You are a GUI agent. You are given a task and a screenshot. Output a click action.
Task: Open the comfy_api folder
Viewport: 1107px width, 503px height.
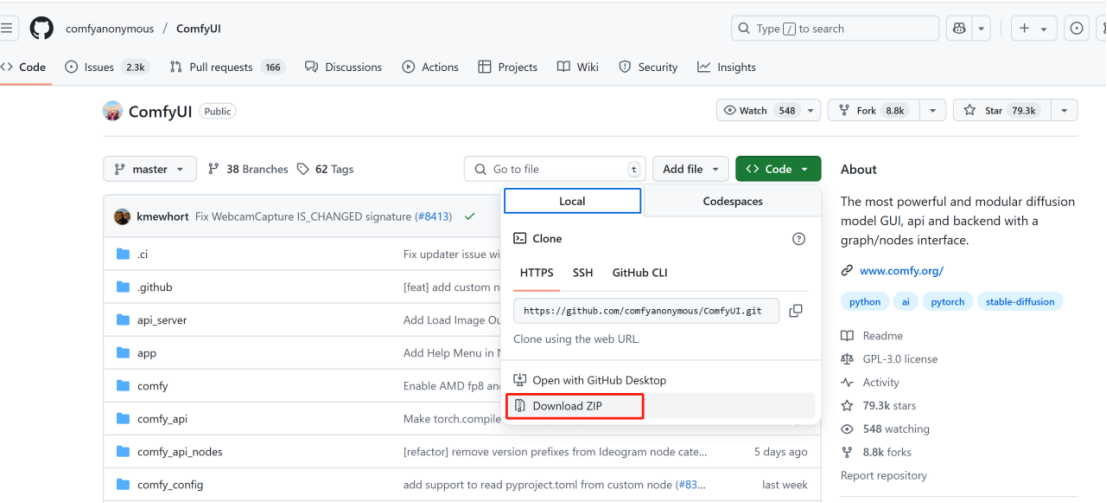(x=162, y=419)
